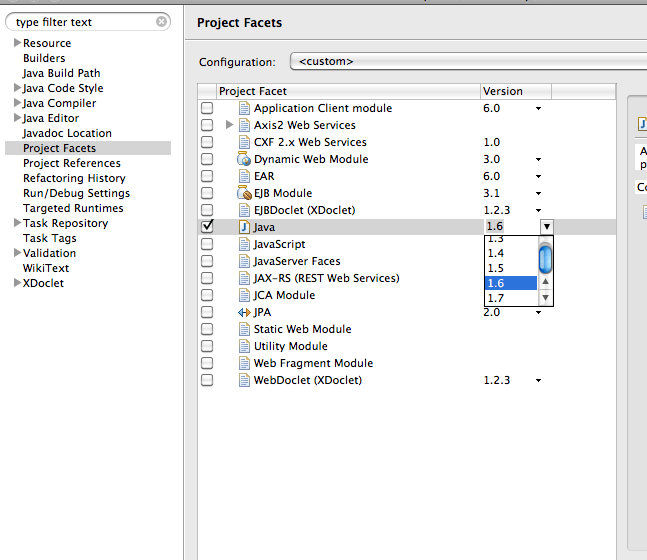Open Dynamic Web Module version dropdown

538,160
